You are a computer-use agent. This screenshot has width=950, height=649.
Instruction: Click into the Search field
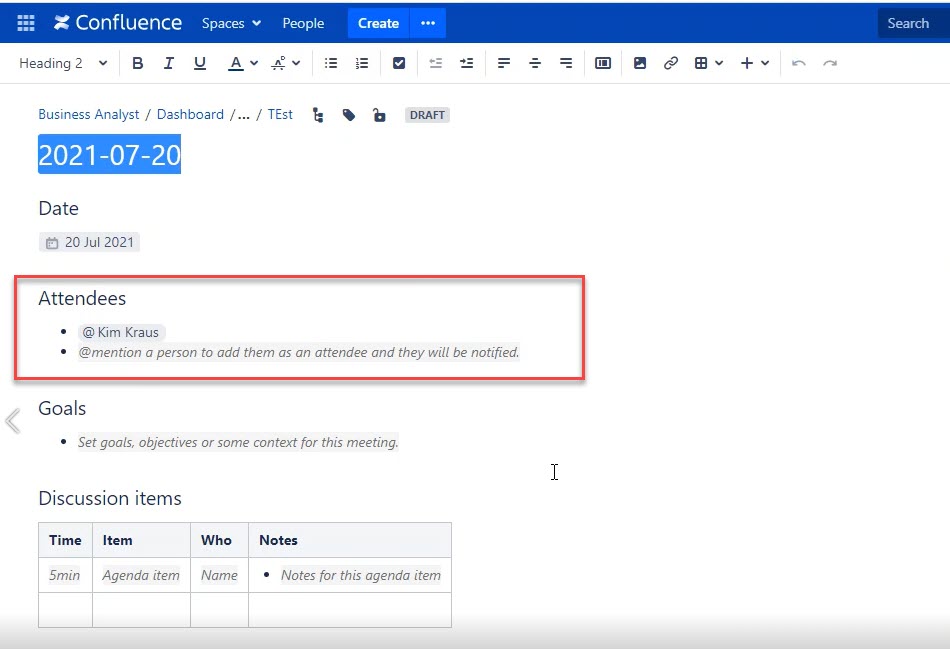pos(914,23)
